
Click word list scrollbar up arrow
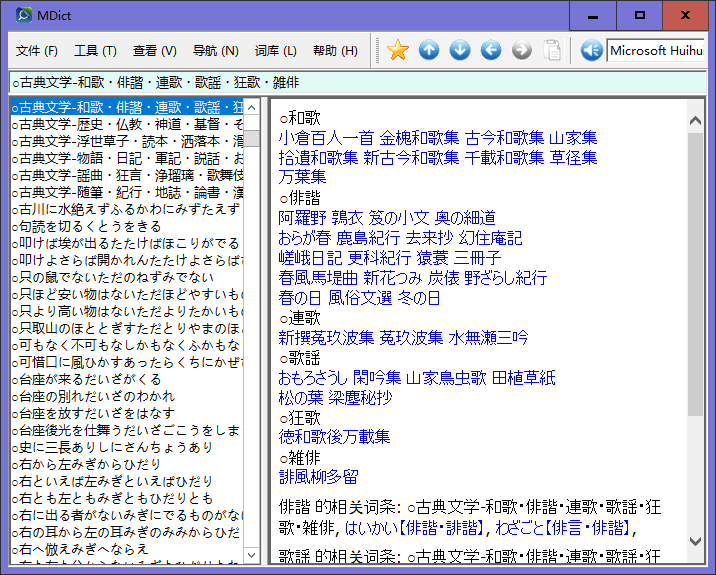point(252,107)
